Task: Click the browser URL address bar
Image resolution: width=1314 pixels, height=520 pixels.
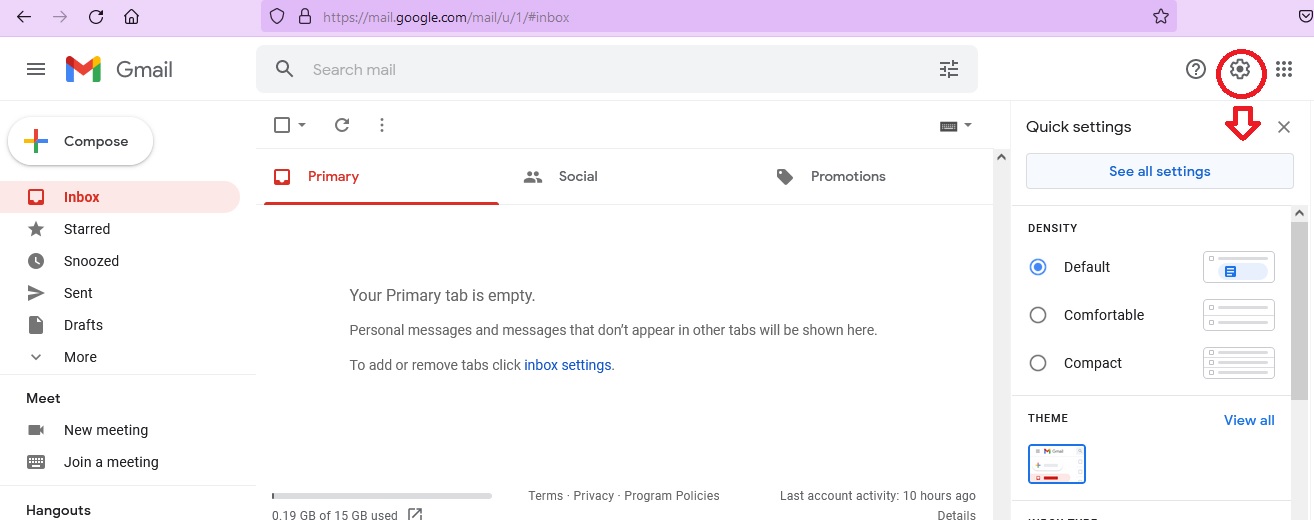Action: (718, 17)
